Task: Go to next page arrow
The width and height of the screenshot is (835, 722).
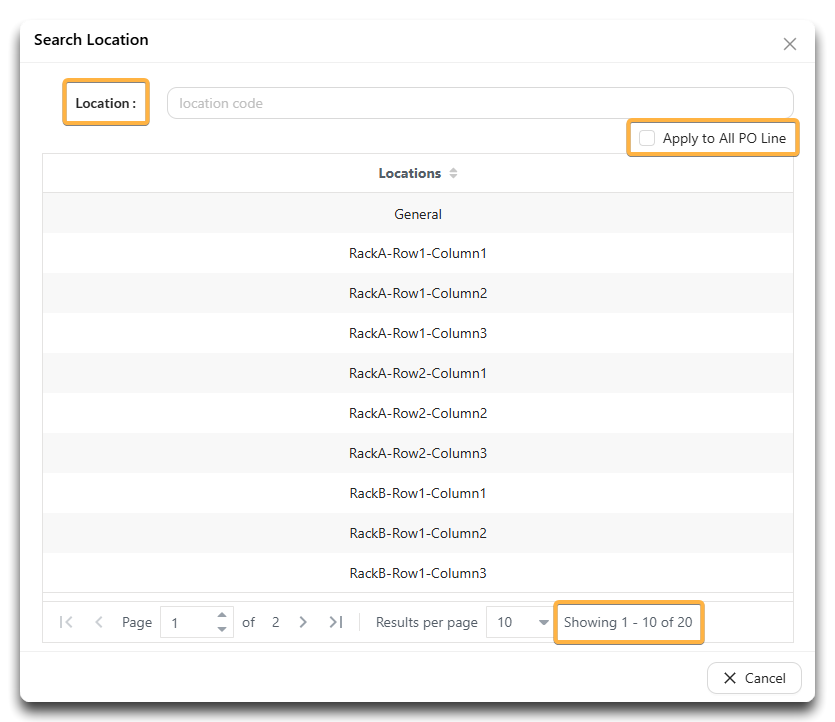Action: coord(303,622)
